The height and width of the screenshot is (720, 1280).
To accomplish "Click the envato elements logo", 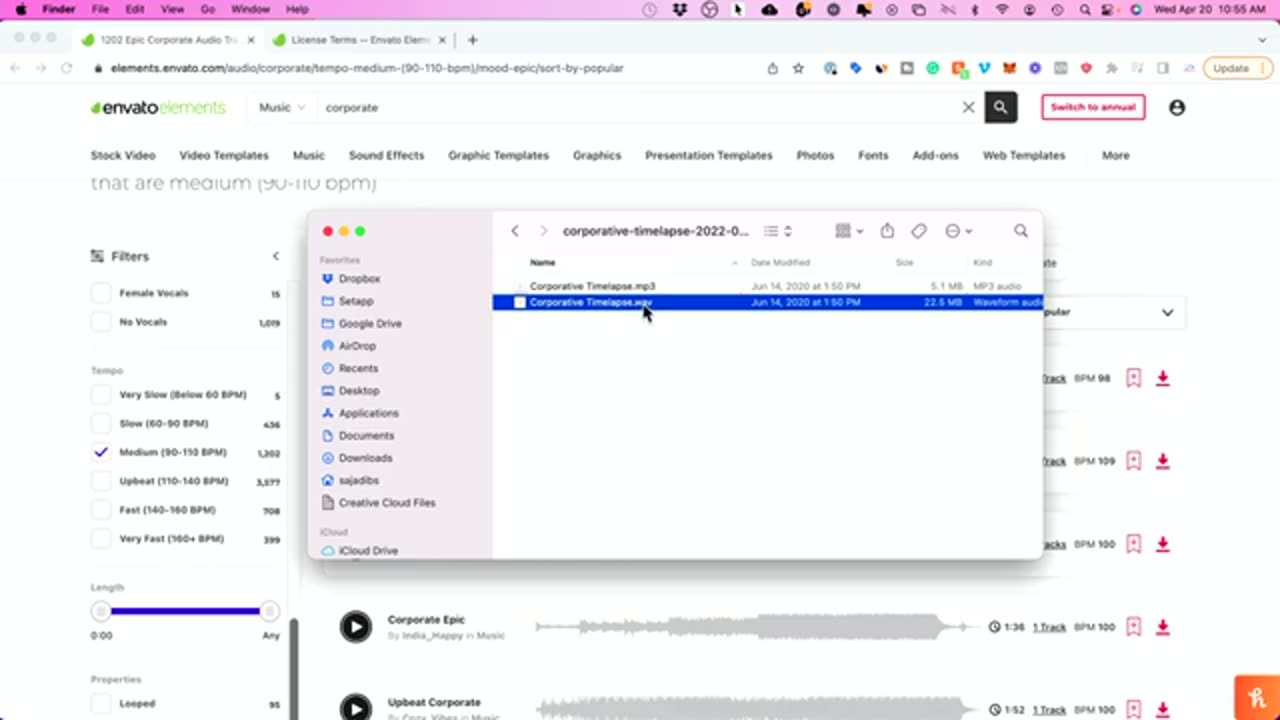I will 158,107.
